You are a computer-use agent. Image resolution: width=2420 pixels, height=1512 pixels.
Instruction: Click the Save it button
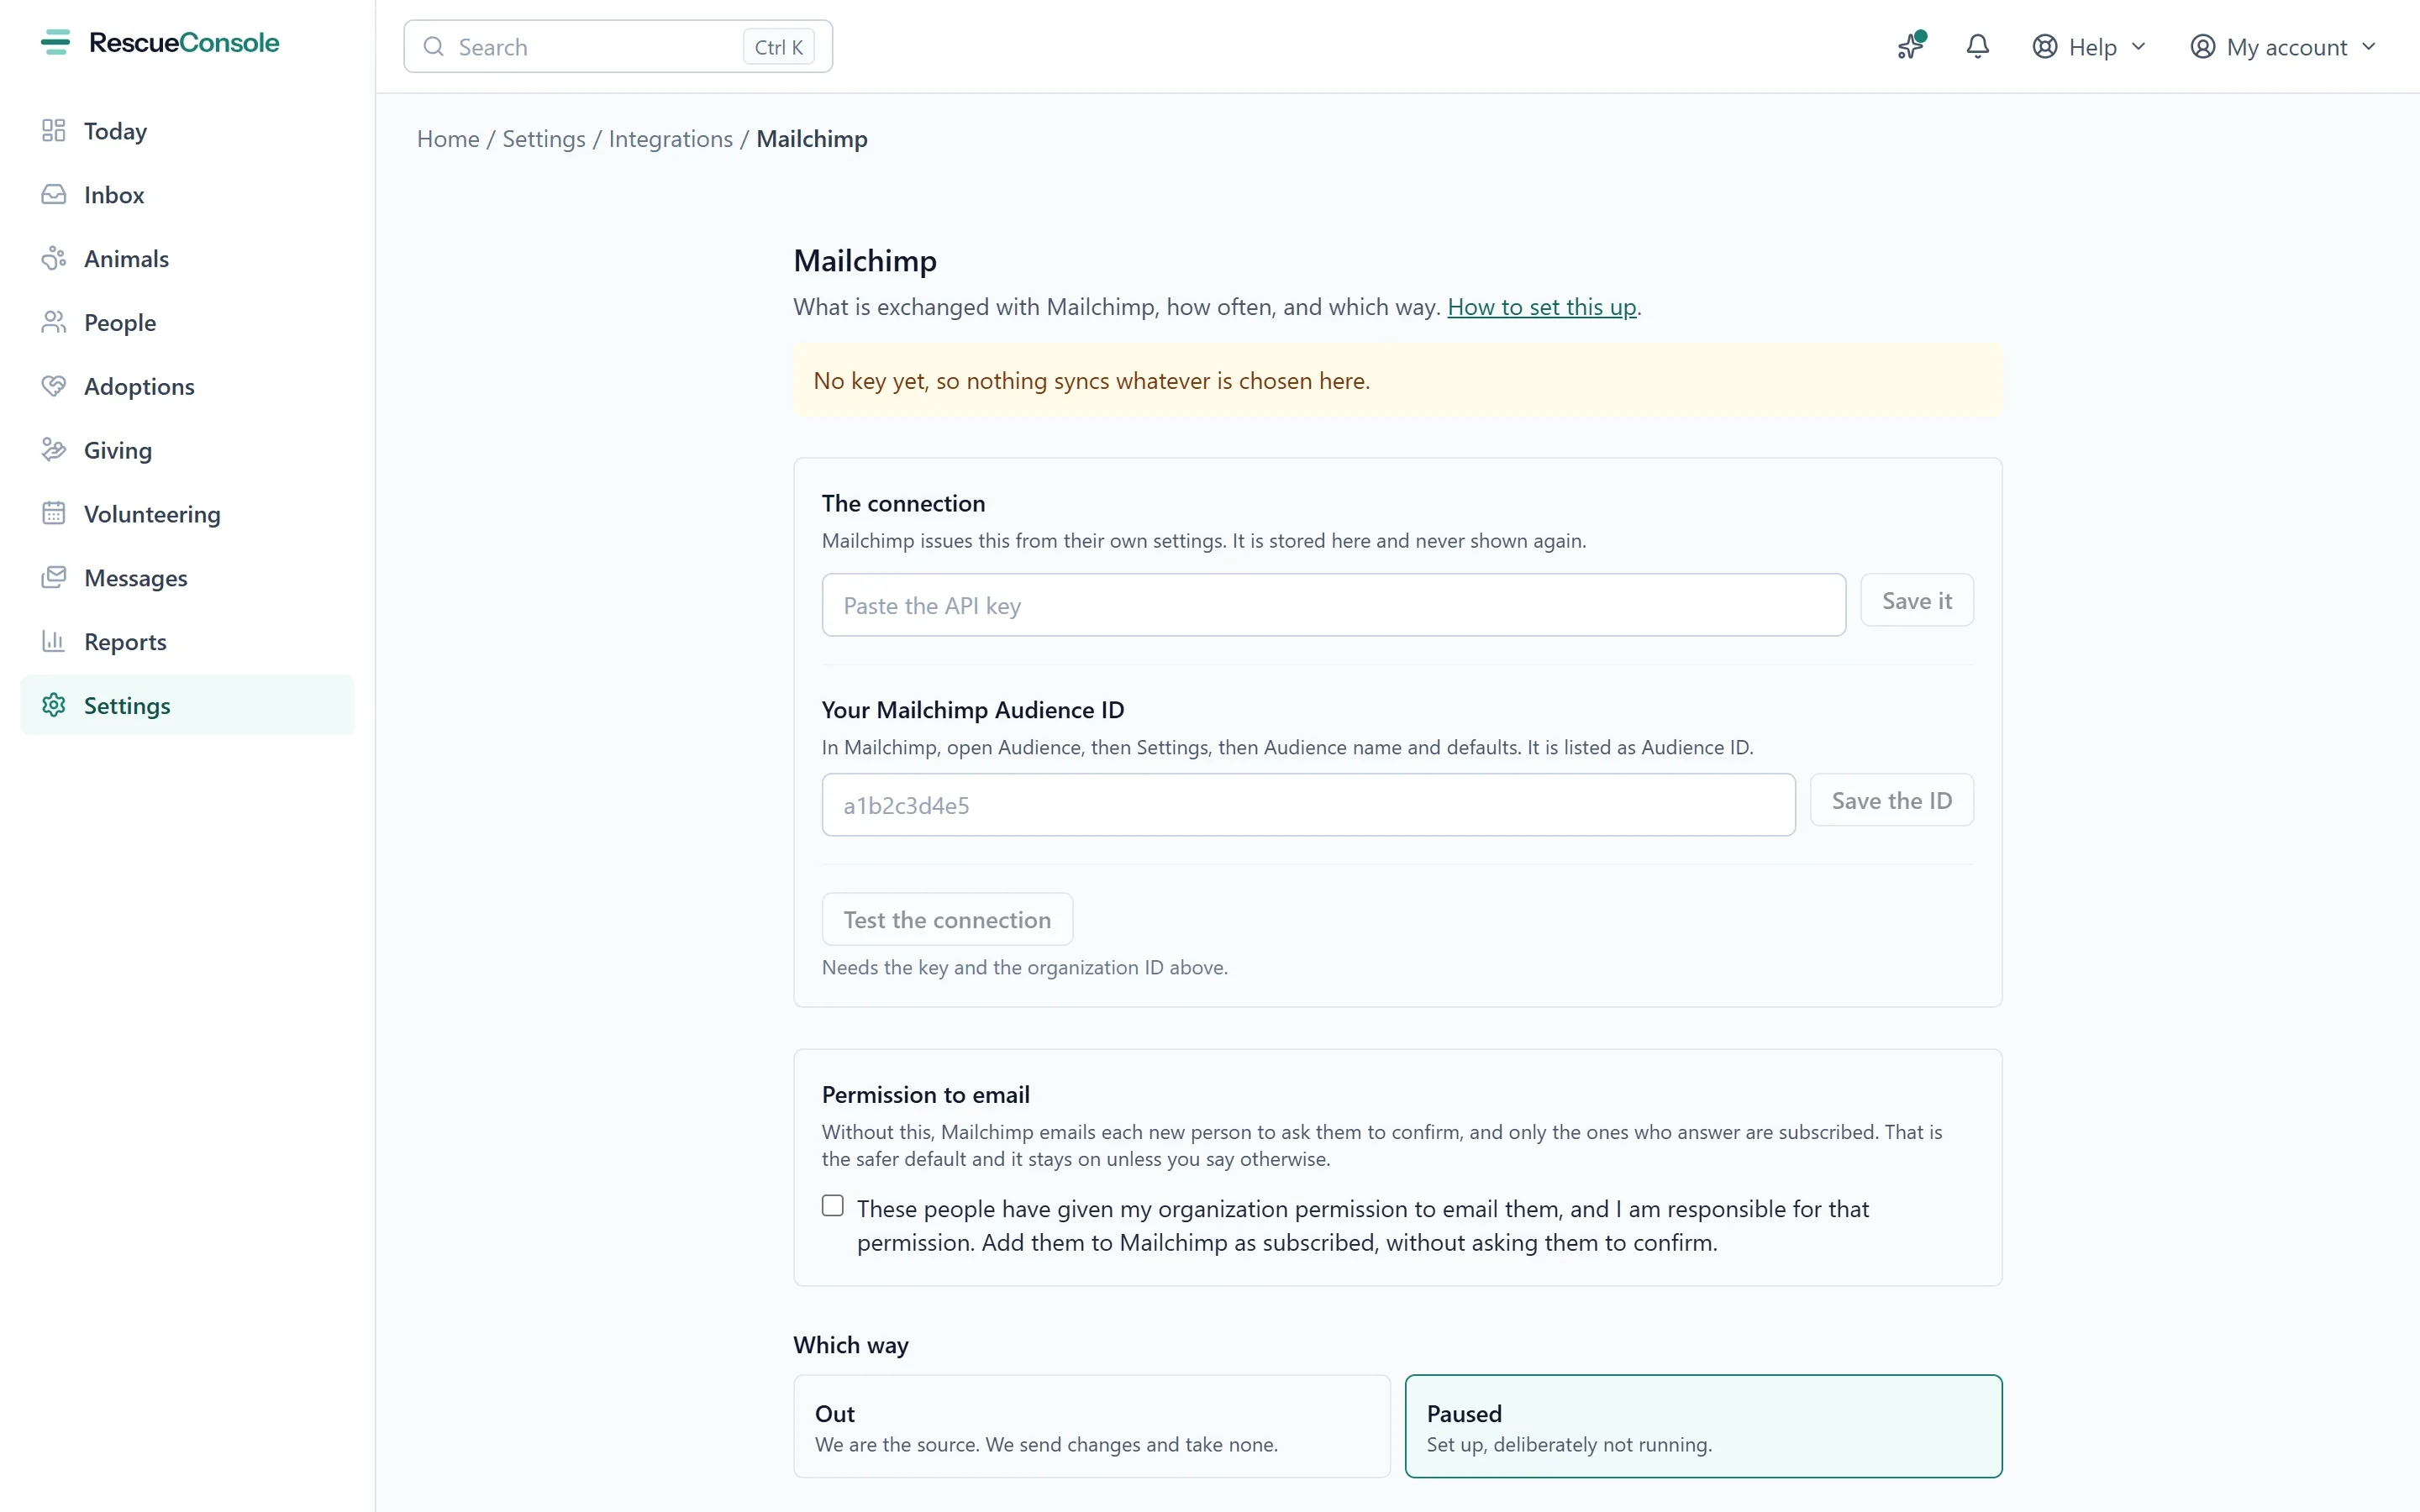click(1916, 600)
